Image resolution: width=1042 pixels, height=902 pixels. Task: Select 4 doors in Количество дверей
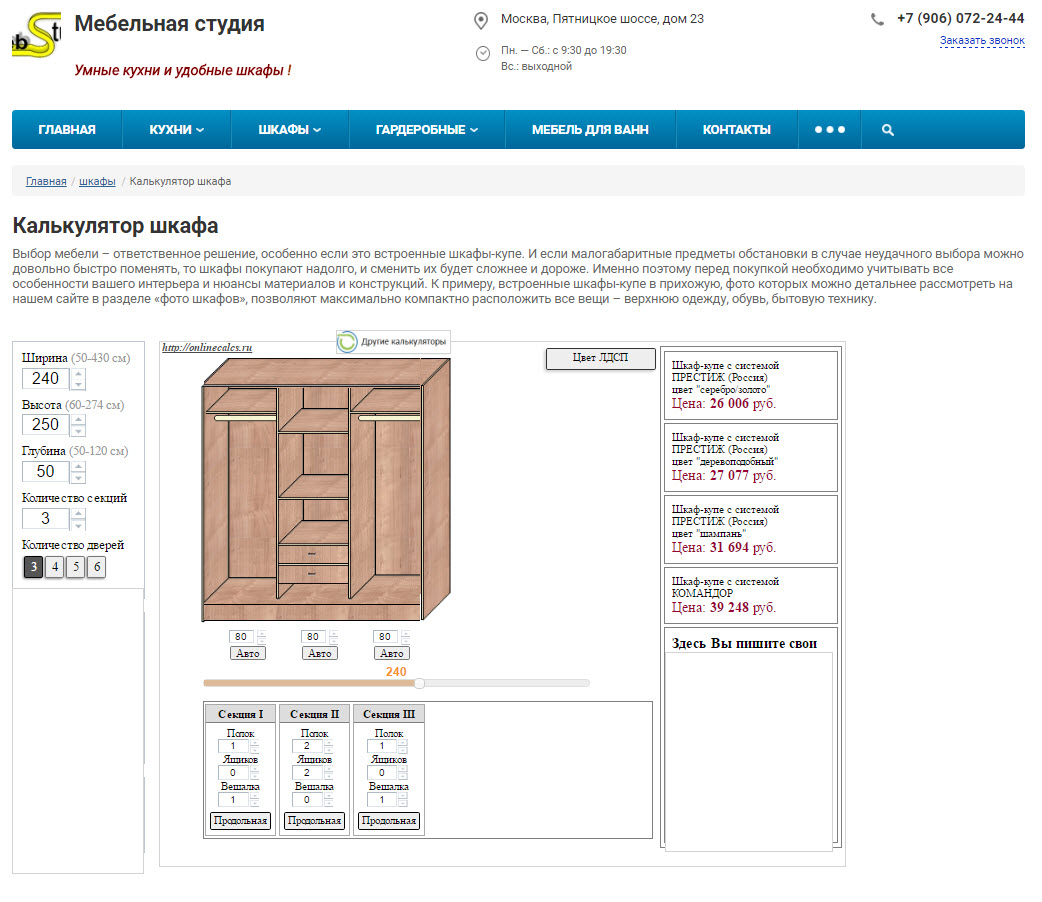point(54,567)
